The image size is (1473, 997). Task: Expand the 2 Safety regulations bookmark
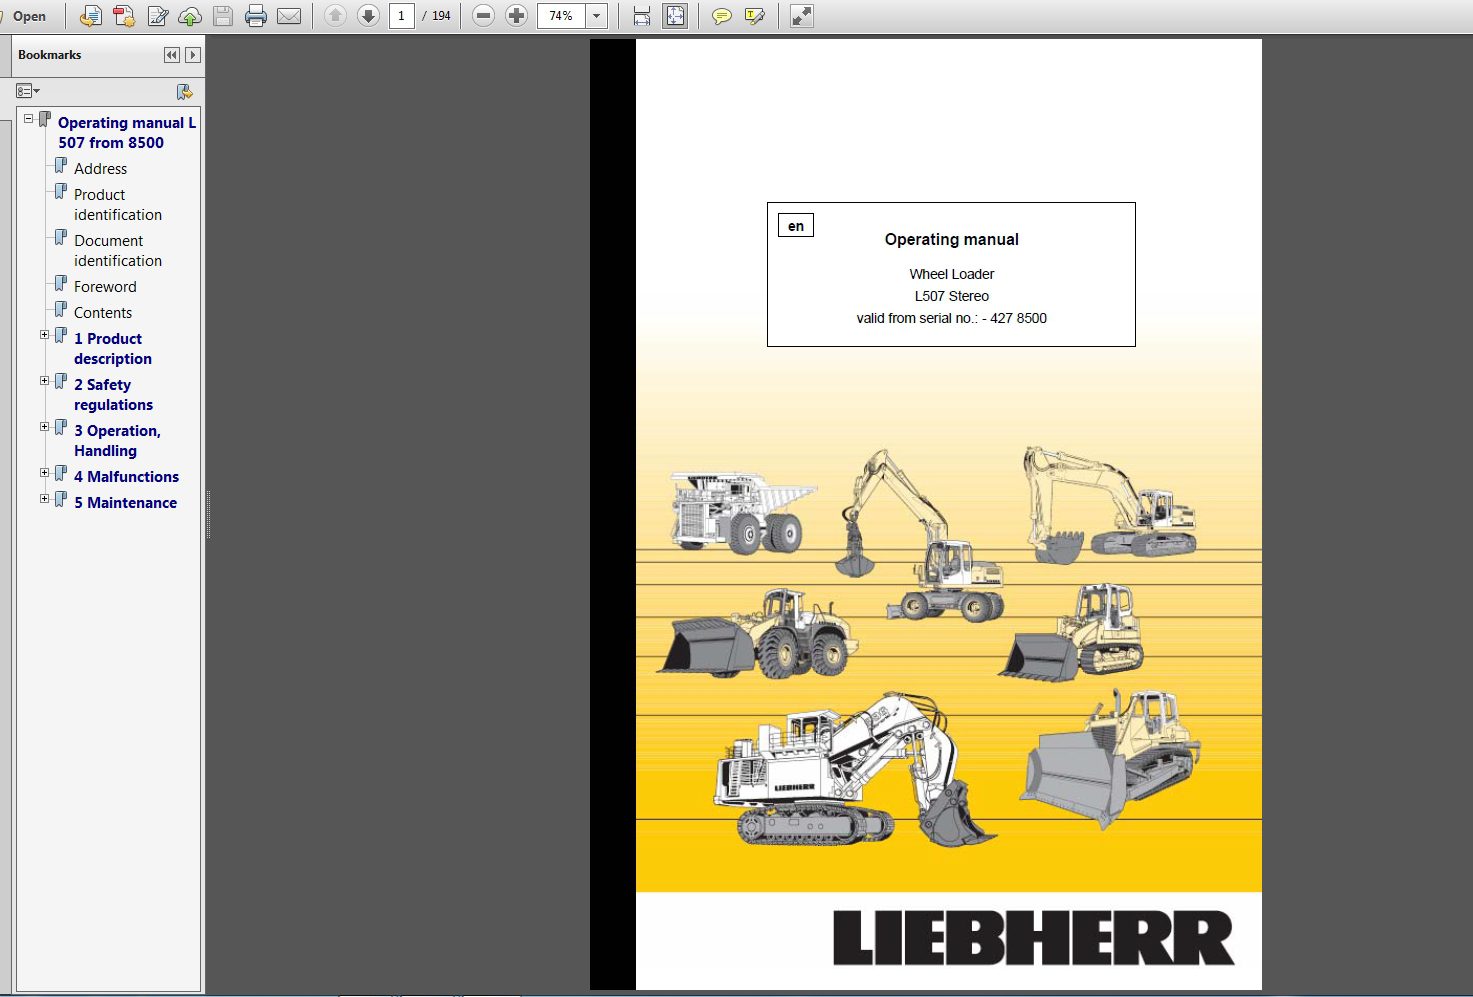(44, 381)
